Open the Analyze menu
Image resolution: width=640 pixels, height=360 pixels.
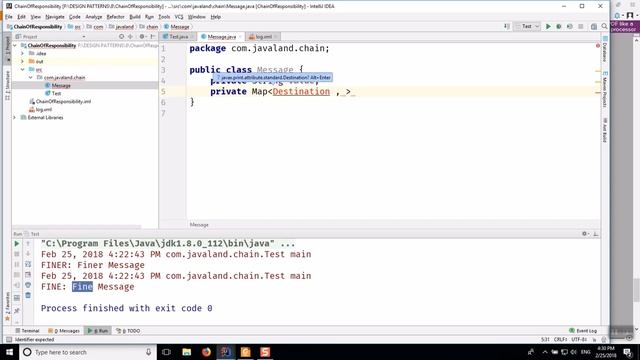pos(93,17)
